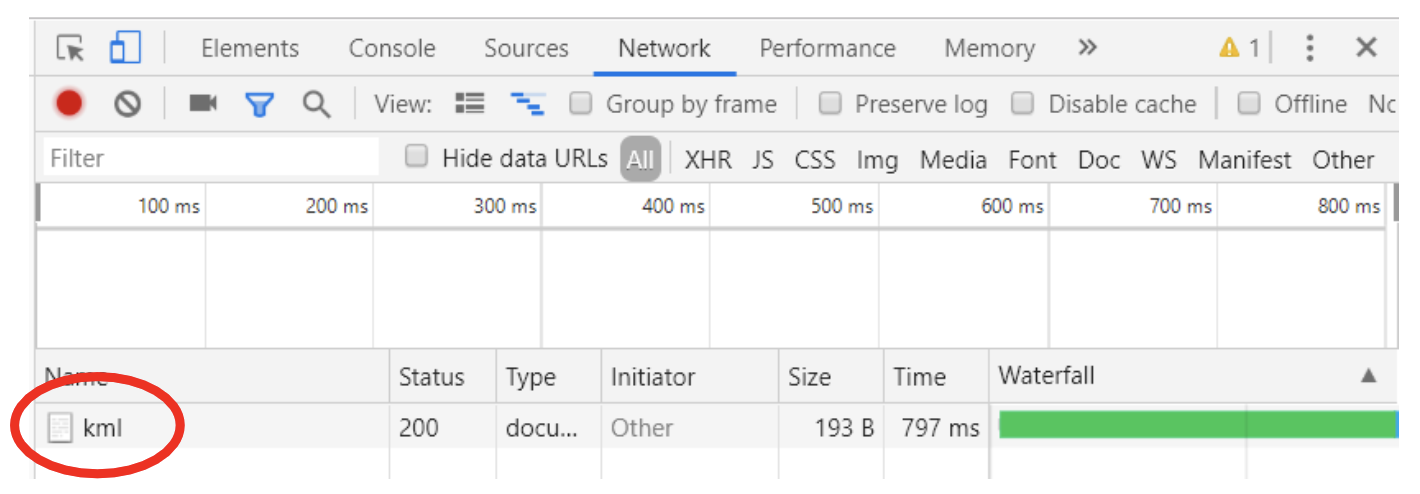Tick the Hide data URLs checkbox
The image size is (1420, 494).
417,157
